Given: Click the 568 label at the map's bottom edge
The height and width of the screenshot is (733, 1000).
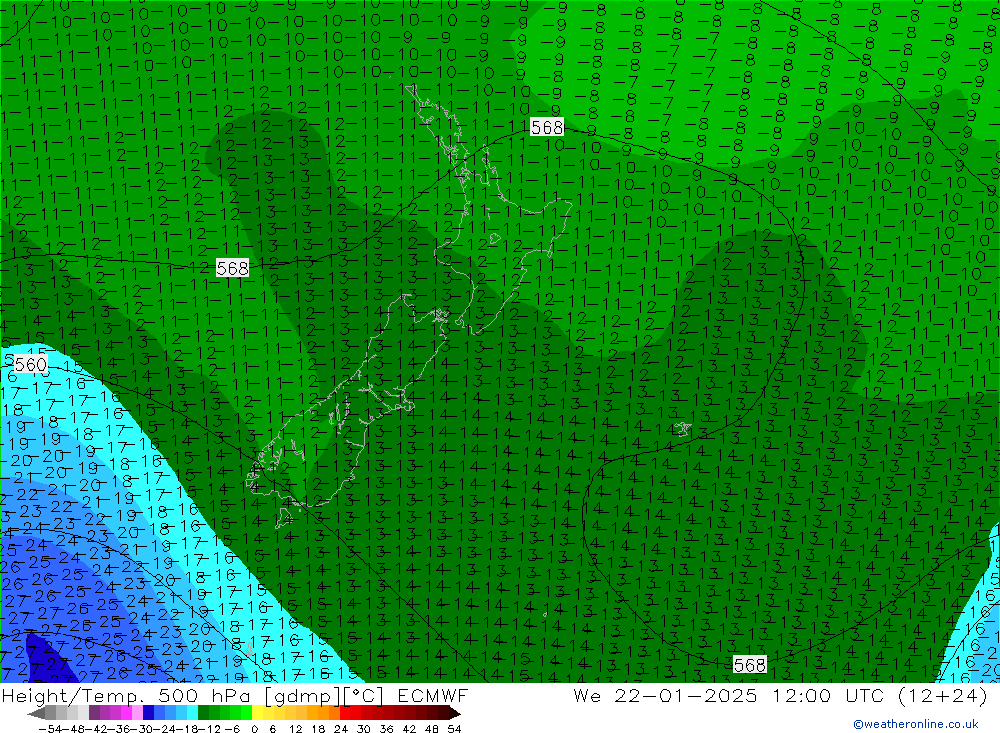Looking at the screenshot, I should tap(749, 665).
